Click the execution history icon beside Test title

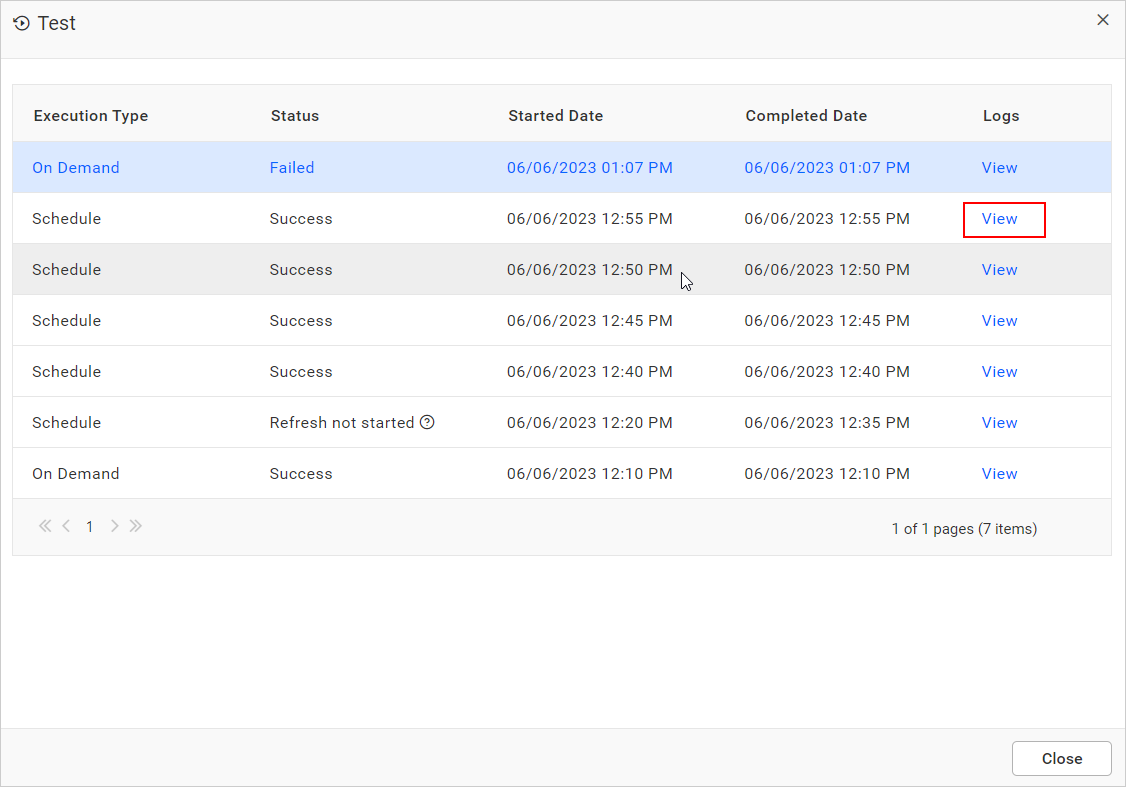tap(21, 22)
